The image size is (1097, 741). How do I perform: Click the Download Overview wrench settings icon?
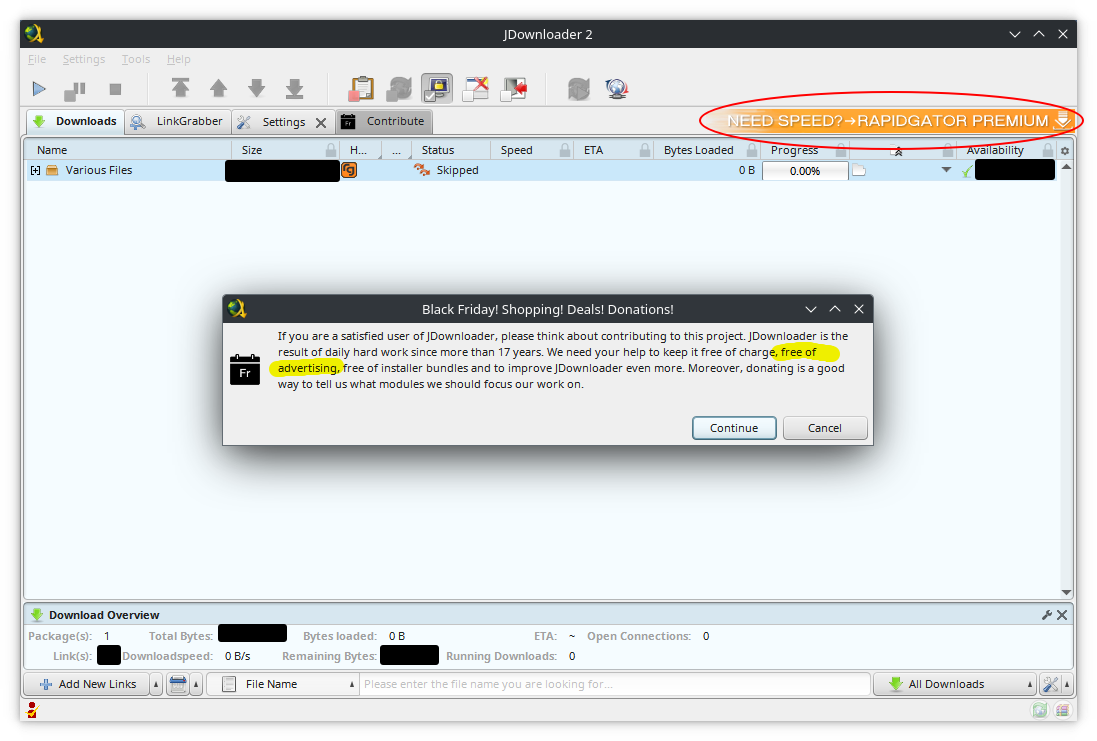pos(1047,615)
